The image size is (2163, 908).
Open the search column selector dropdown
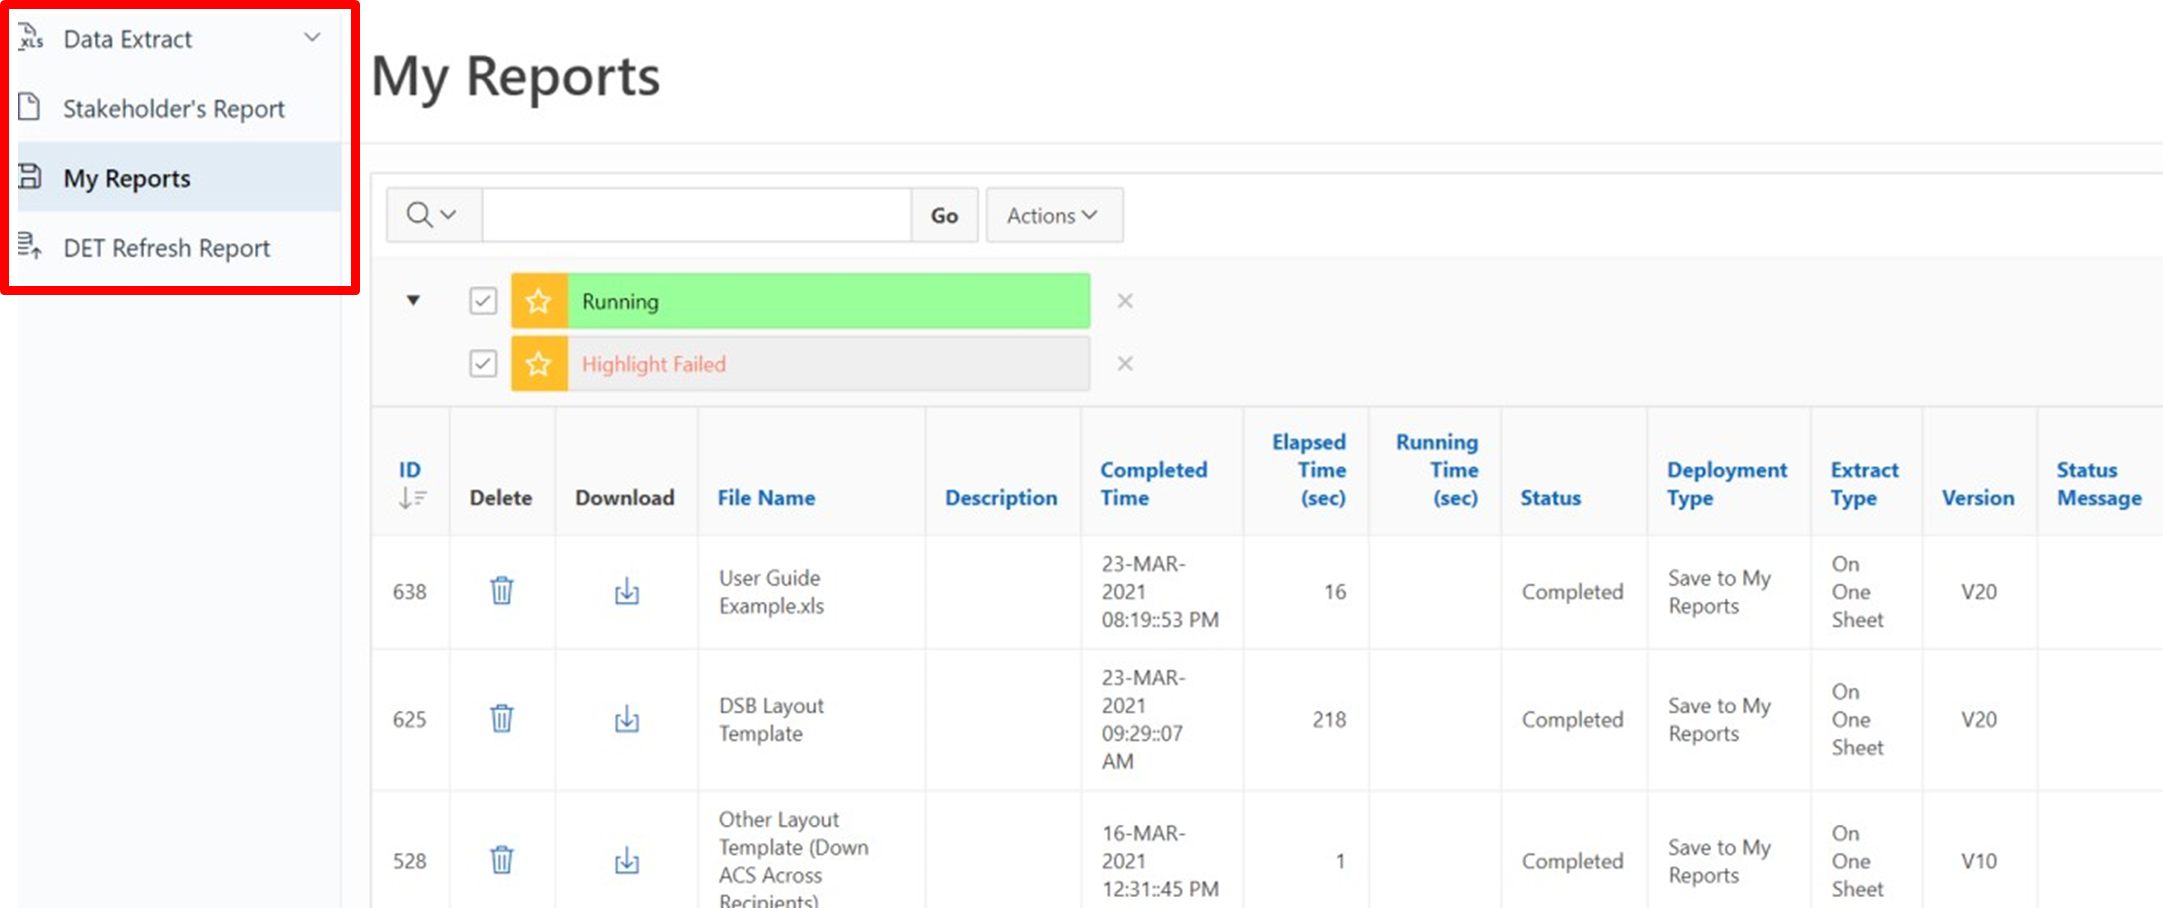pyautogui.click(x=432, y=215)
